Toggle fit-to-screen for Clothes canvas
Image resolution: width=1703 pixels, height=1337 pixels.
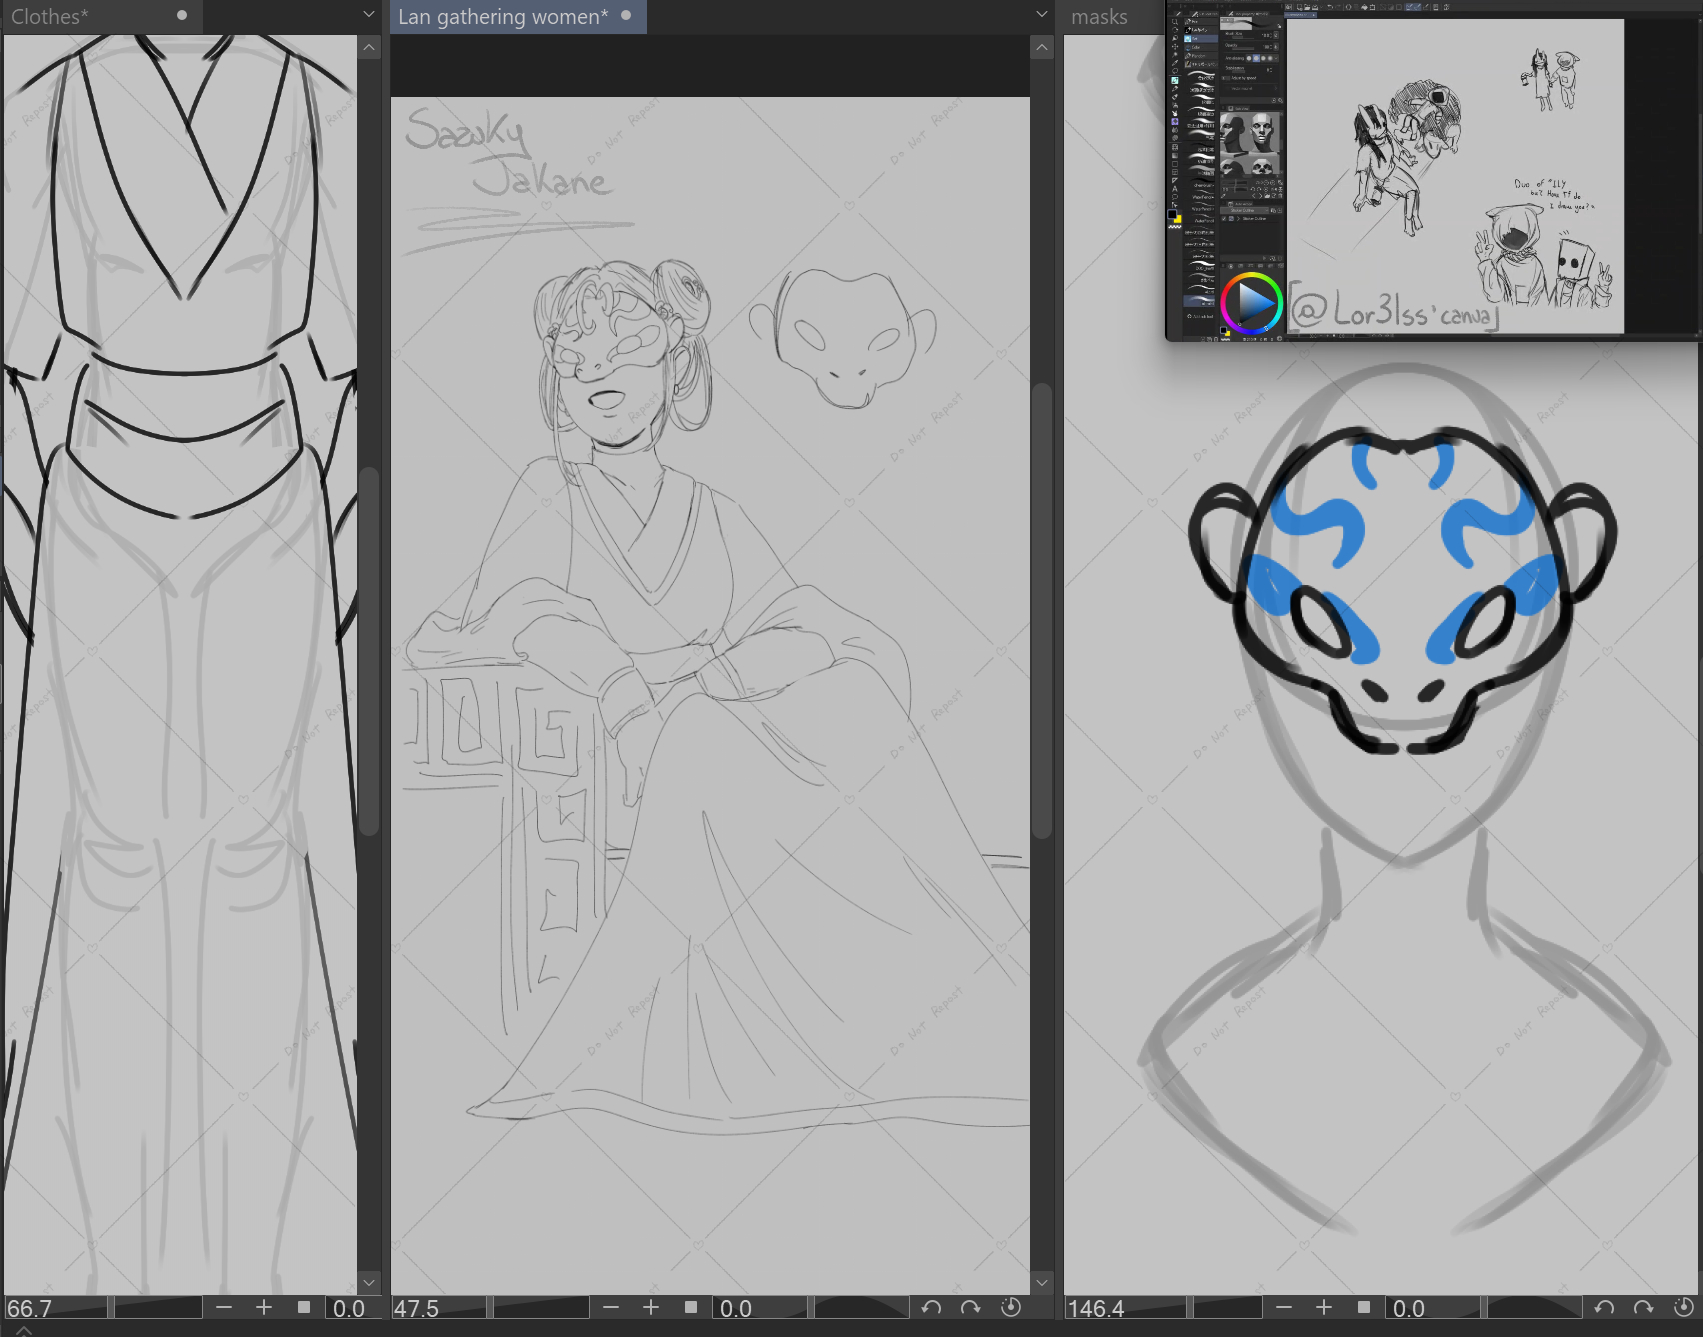(304, 1308)
